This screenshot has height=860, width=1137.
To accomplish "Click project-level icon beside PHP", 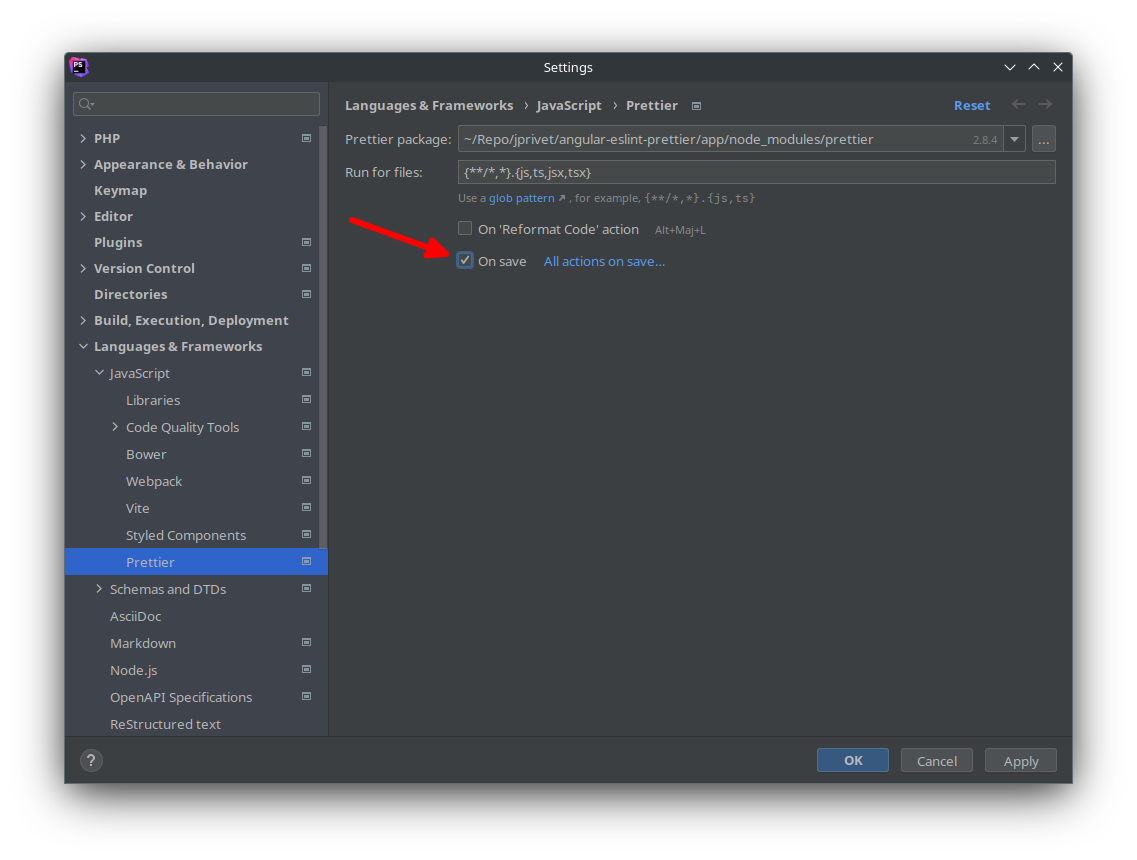I will click(x=307, y=138).
